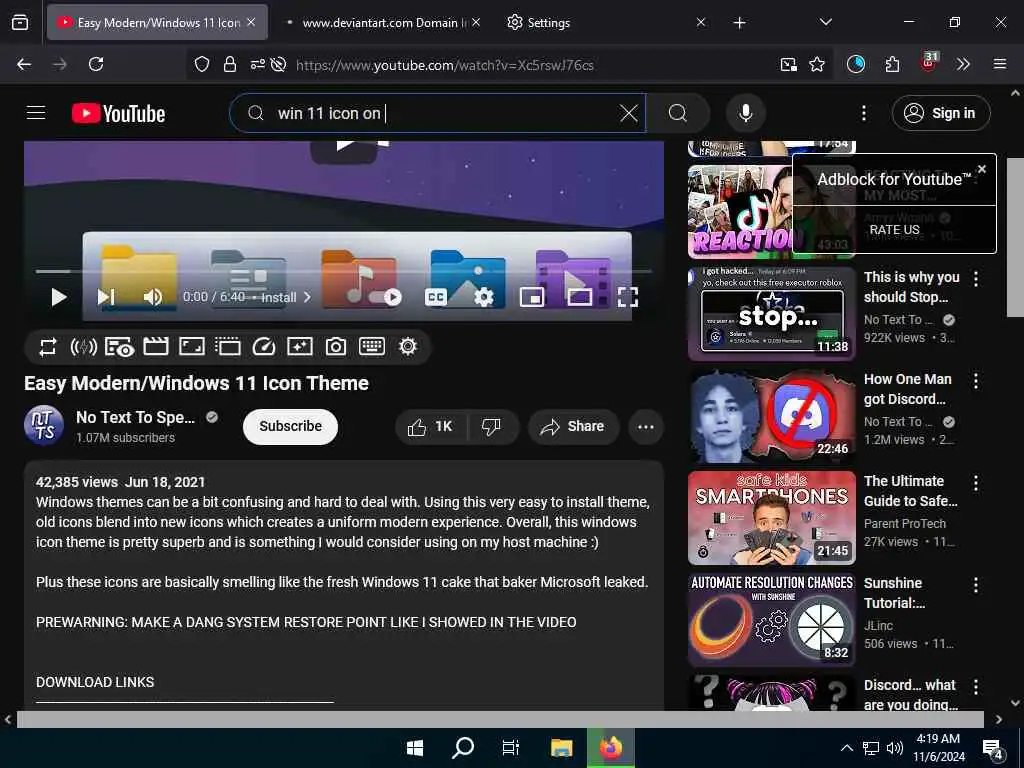This screenshot has width=1024, height=768.
Task: Click the window-with-eye icon below the player
Action: 120,347
